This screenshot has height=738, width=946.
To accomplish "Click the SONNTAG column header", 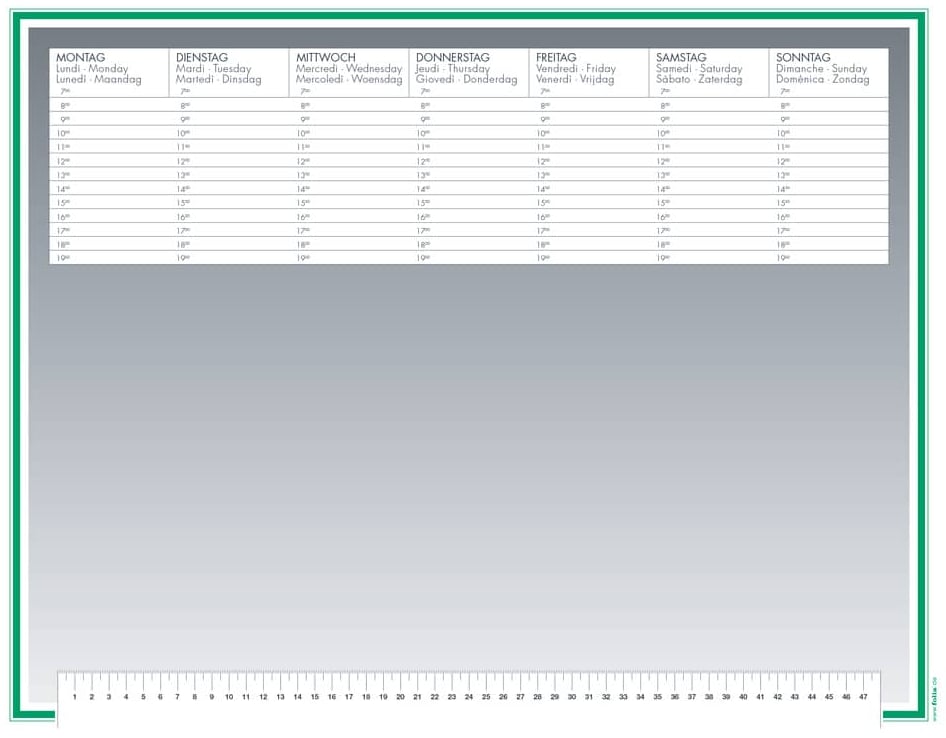I will click(803, 58).
